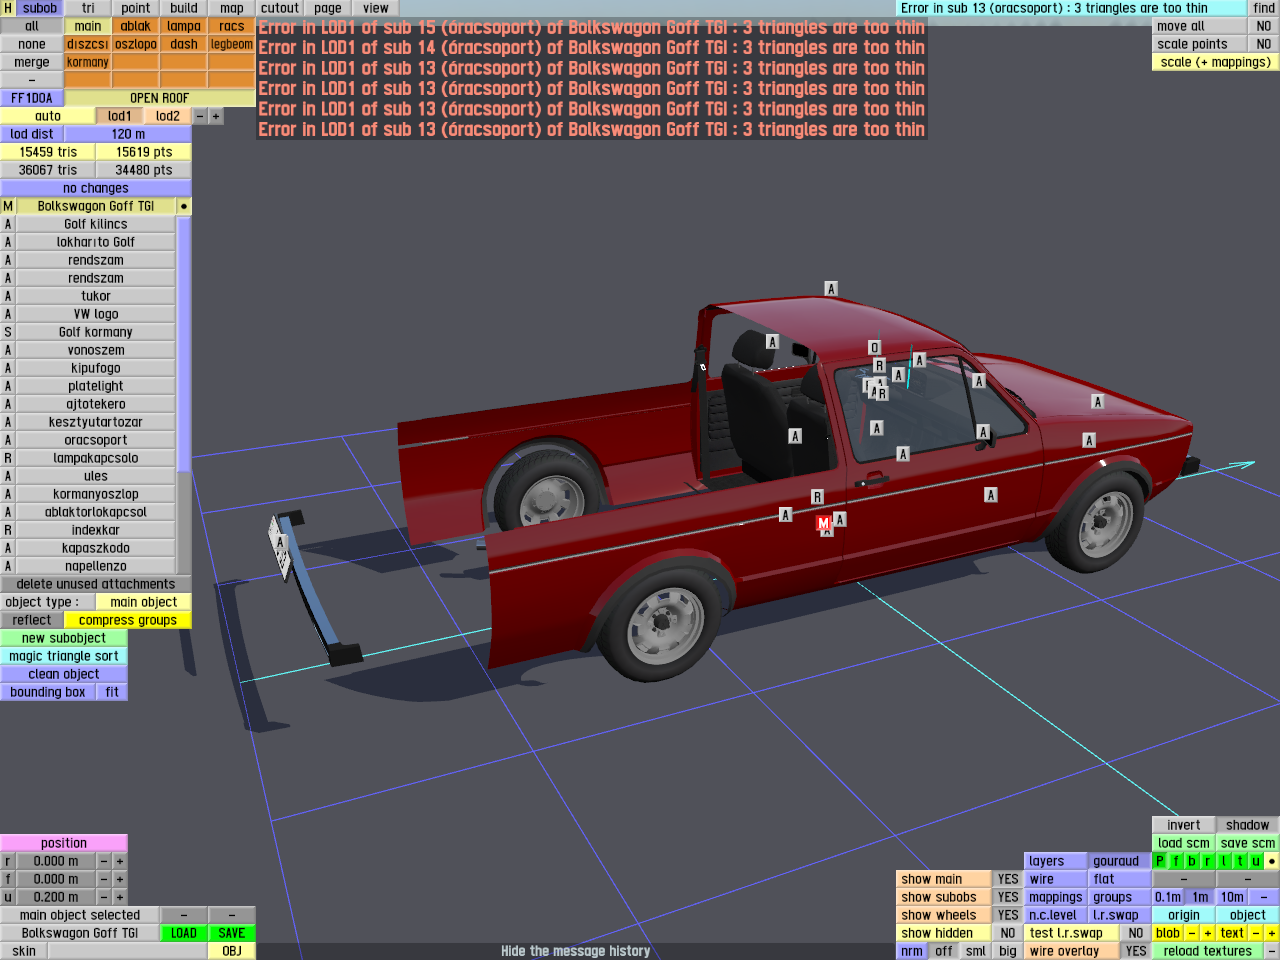Select the platelight subobject row
This screenshot has width=1280, height=960.
(96, 386)
